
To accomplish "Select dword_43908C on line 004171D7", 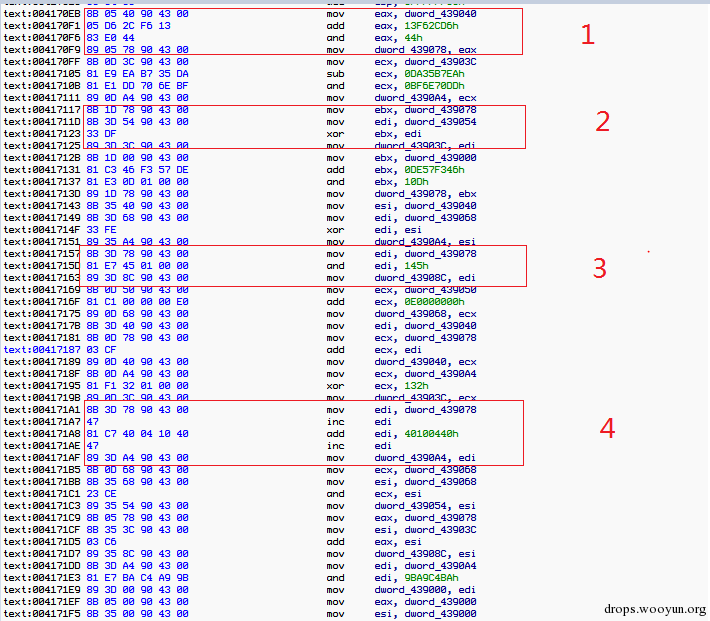I will pos(410,554).
